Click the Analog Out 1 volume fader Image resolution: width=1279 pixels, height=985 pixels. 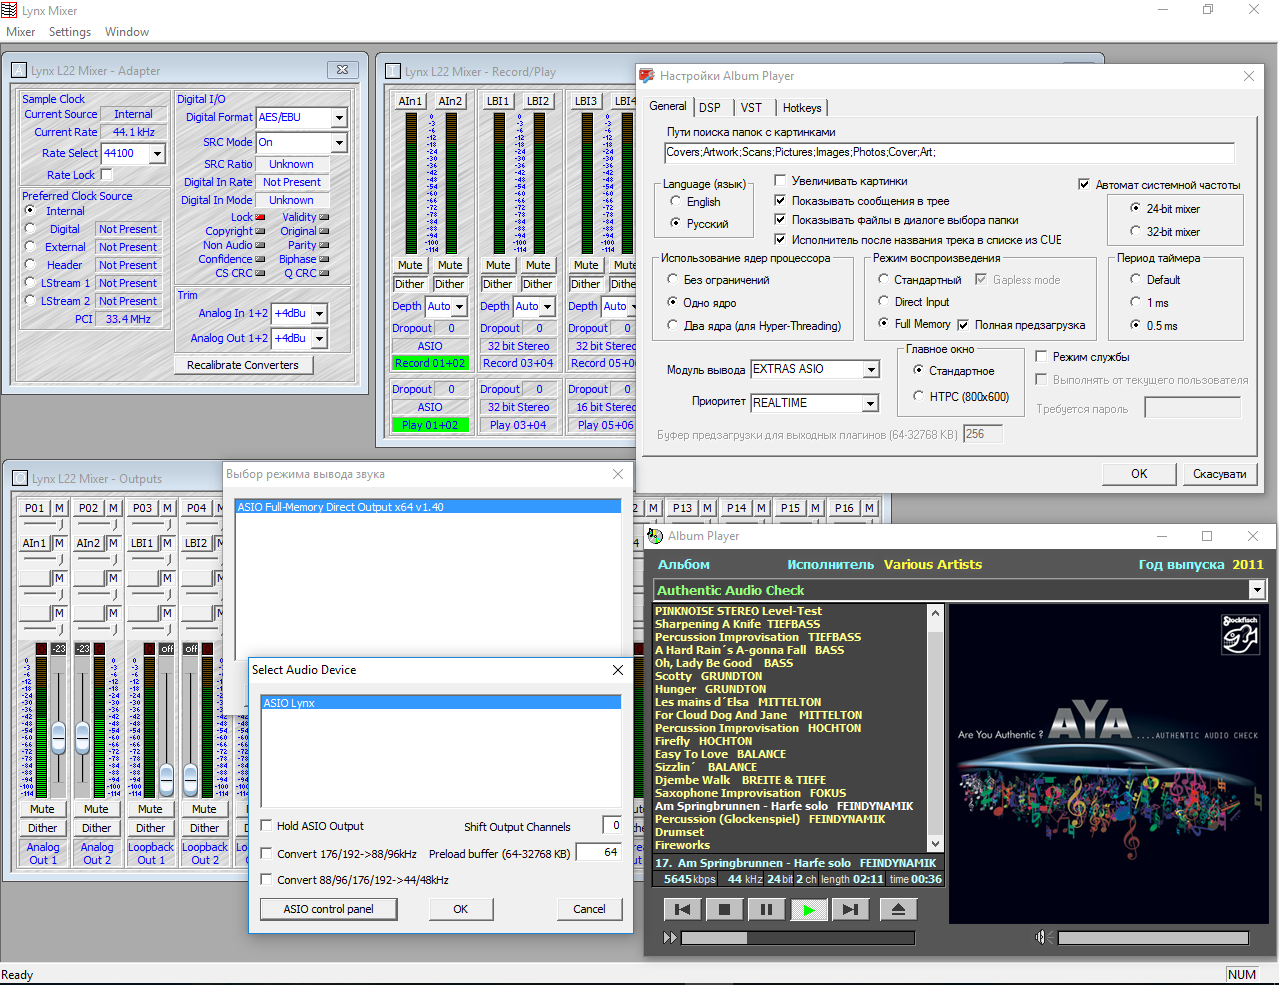[x=58, y=737]
